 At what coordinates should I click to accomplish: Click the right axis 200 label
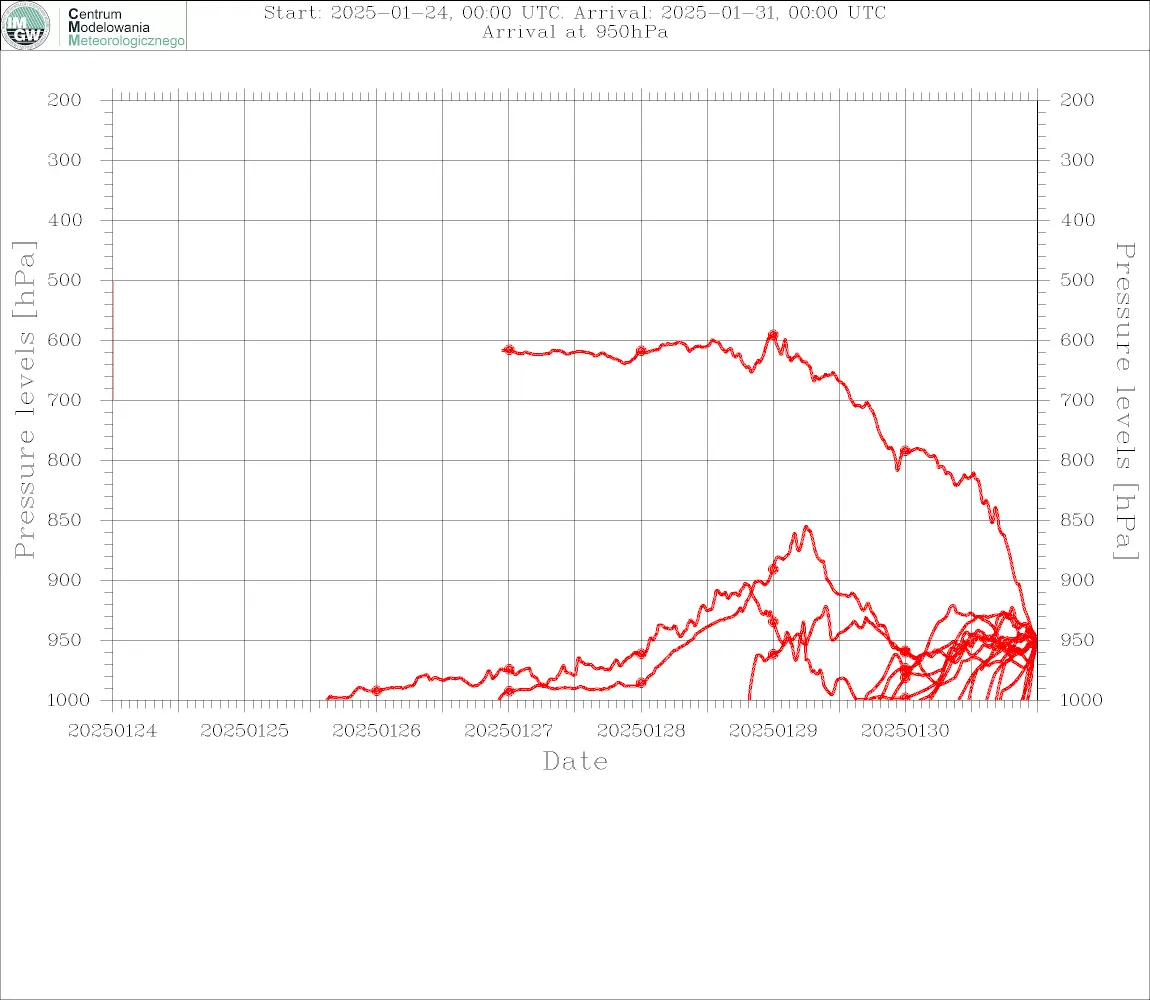(x=1077, y=100)
